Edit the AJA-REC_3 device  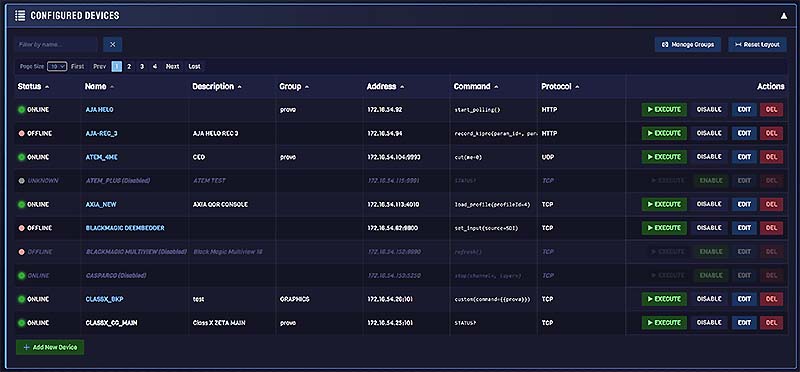pos(744,133)
